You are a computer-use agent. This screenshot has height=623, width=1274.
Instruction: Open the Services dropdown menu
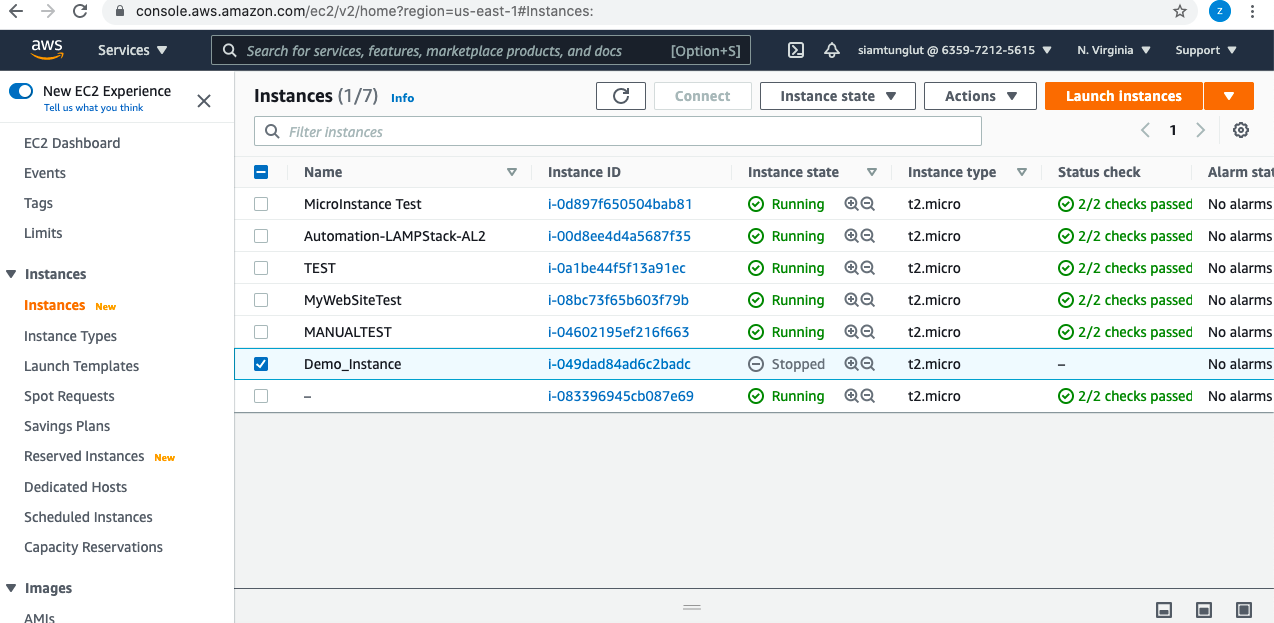pyautogui.click(x=132, y=50)
